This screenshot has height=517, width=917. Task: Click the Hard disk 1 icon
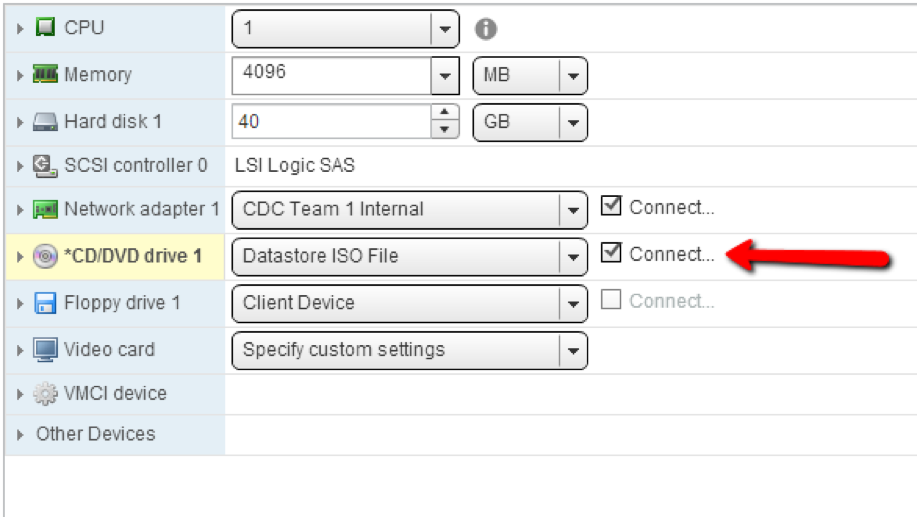tap(46, 122)
